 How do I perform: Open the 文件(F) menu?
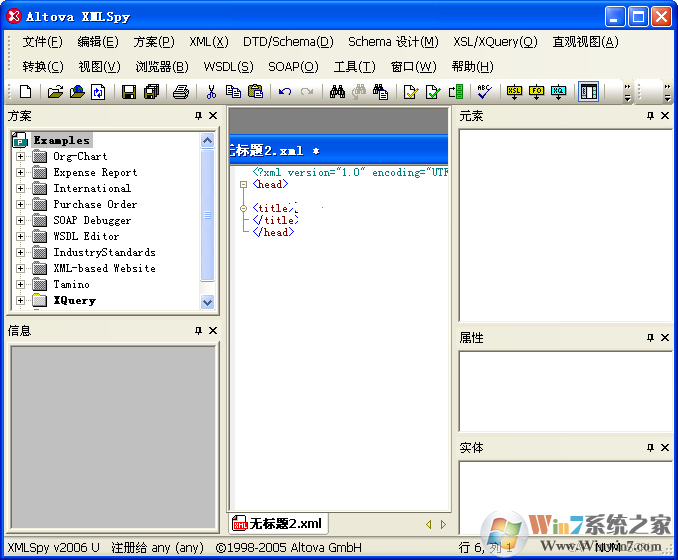point(42,42)
